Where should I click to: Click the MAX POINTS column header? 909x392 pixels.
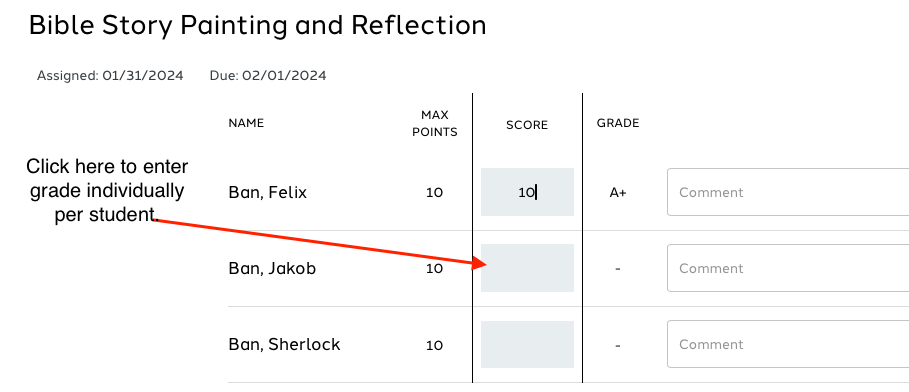coord(435,124)
